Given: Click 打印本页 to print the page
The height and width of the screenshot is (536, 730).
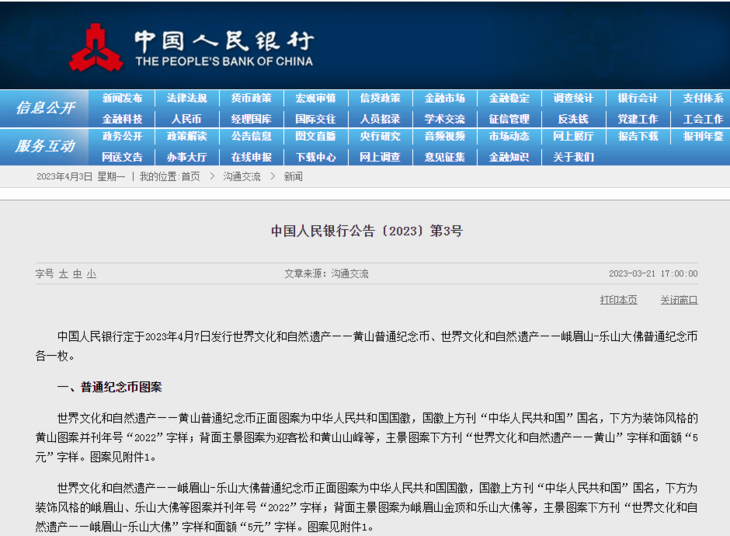Looking at the screenshot, I should (x=618, y=300).
